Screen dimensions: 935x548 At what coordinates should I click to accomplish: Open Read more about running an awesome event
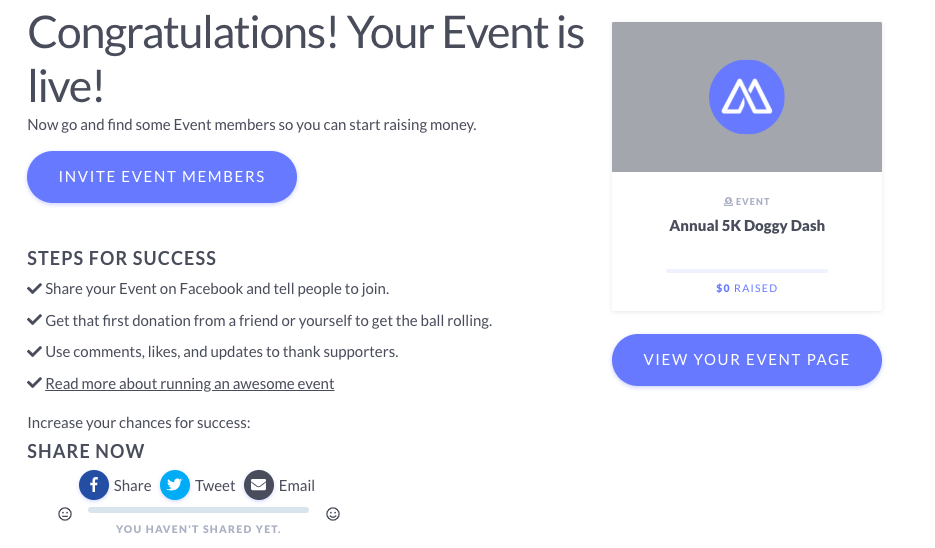click(x=190, y=383)
